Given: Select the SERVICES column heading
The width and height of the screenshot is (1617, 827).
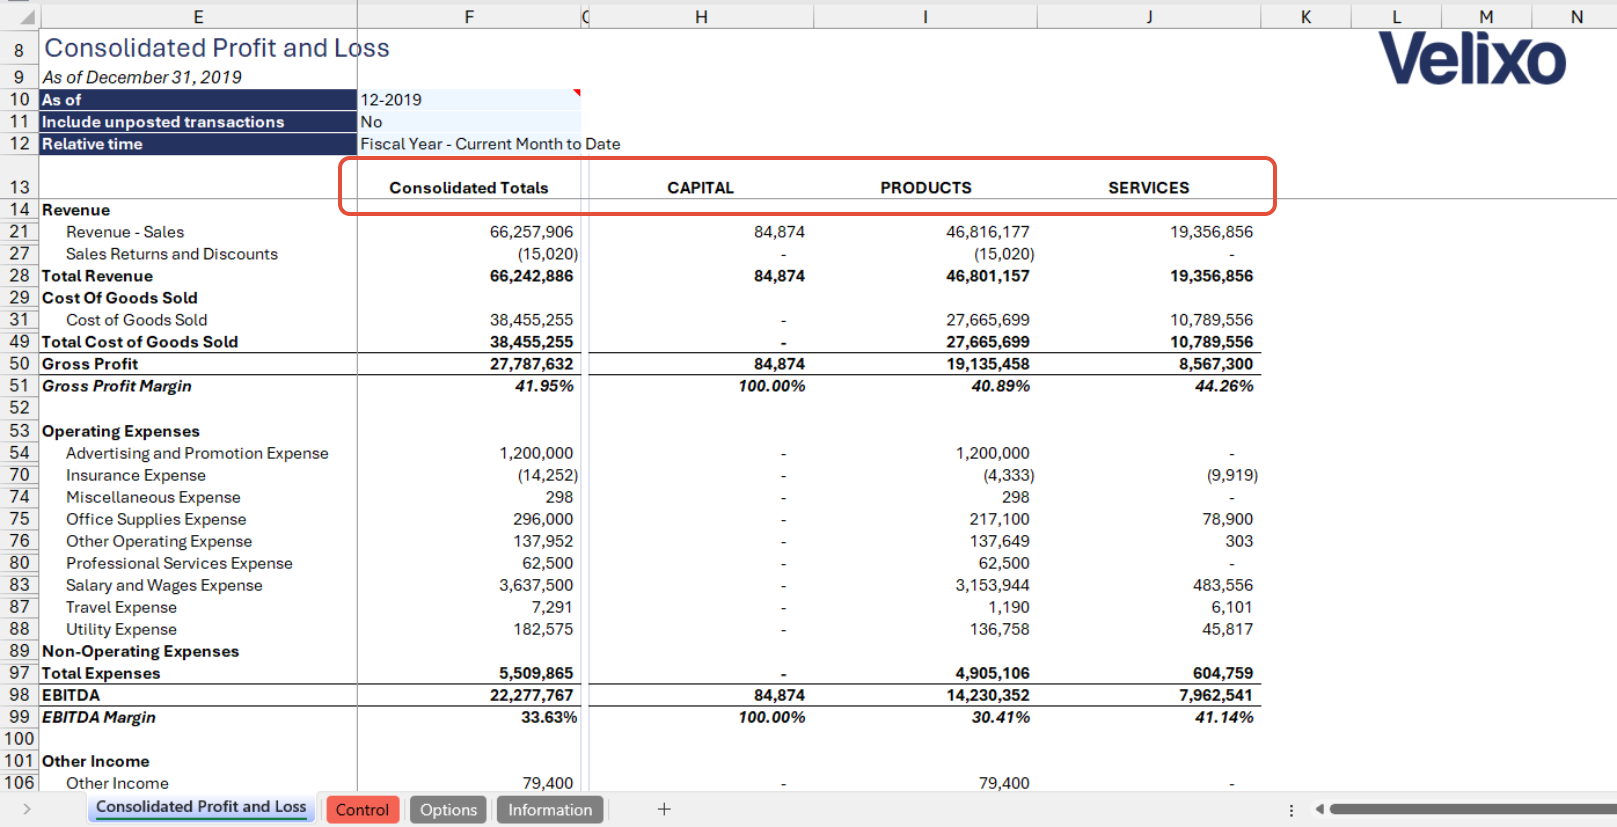Looking at the screenshot, I should pos(1149,188).
